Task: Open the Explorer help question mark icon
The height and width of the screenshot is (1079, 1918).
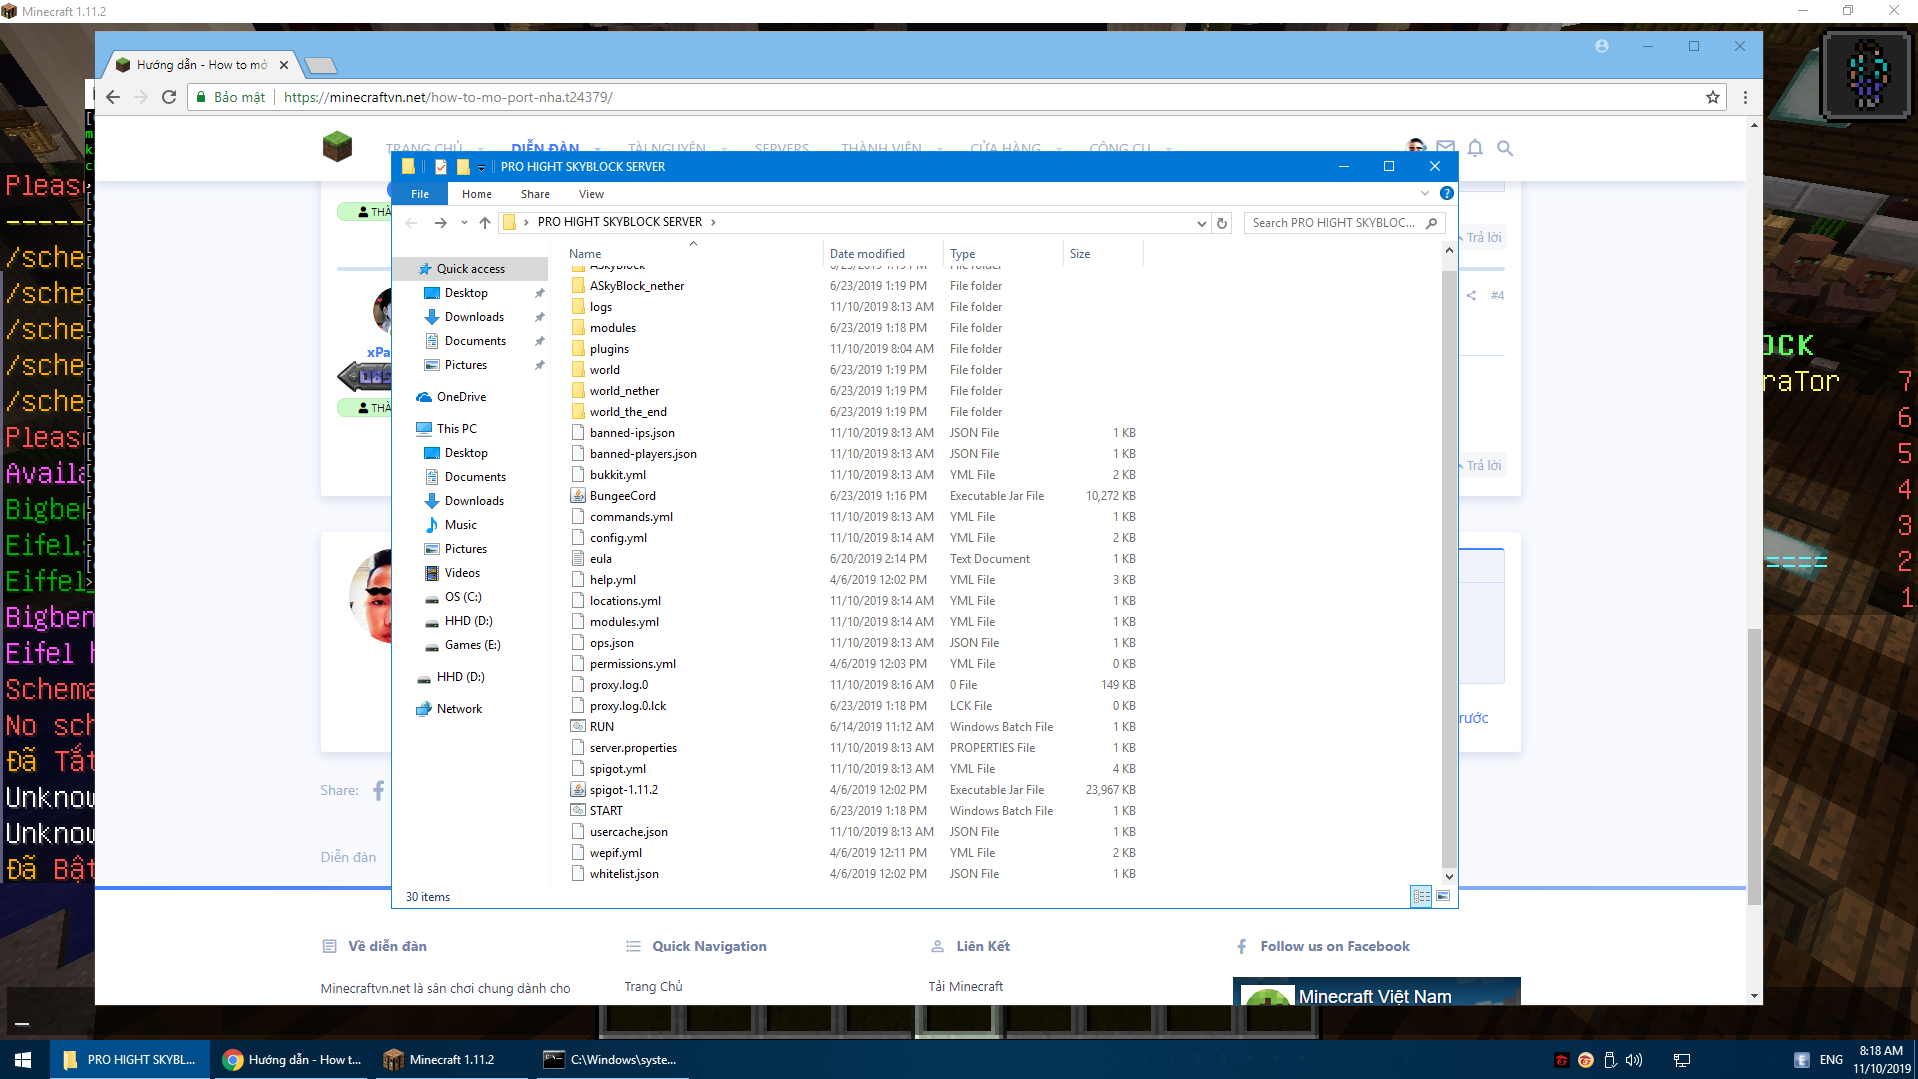Action: click(1446, 194)
